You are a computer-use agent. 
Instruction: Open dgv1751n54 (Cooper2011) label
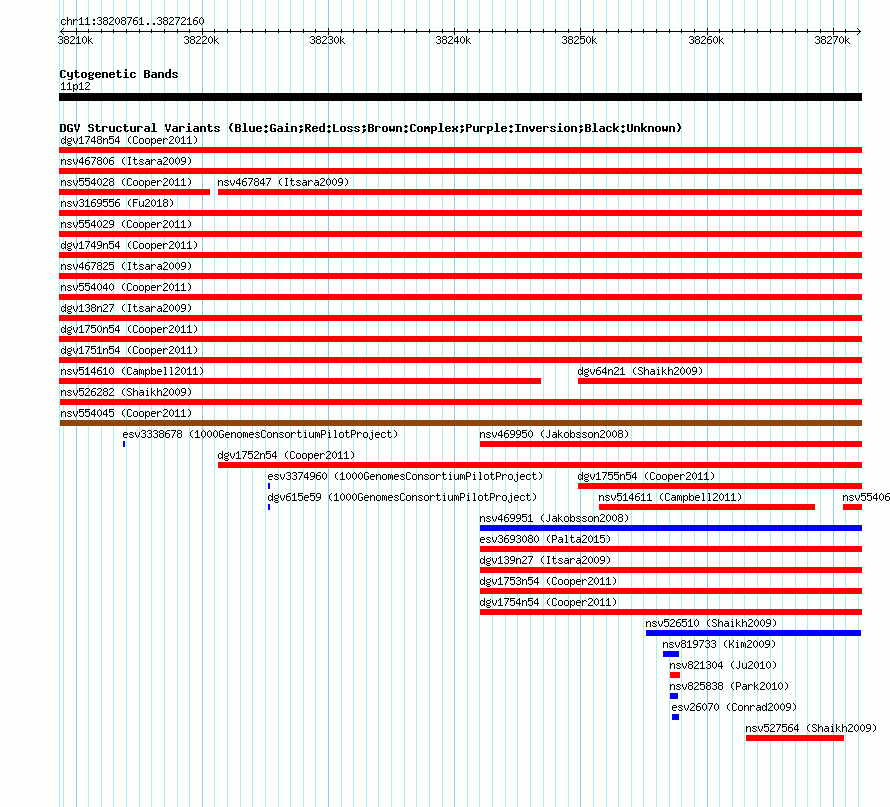[129, 350]
